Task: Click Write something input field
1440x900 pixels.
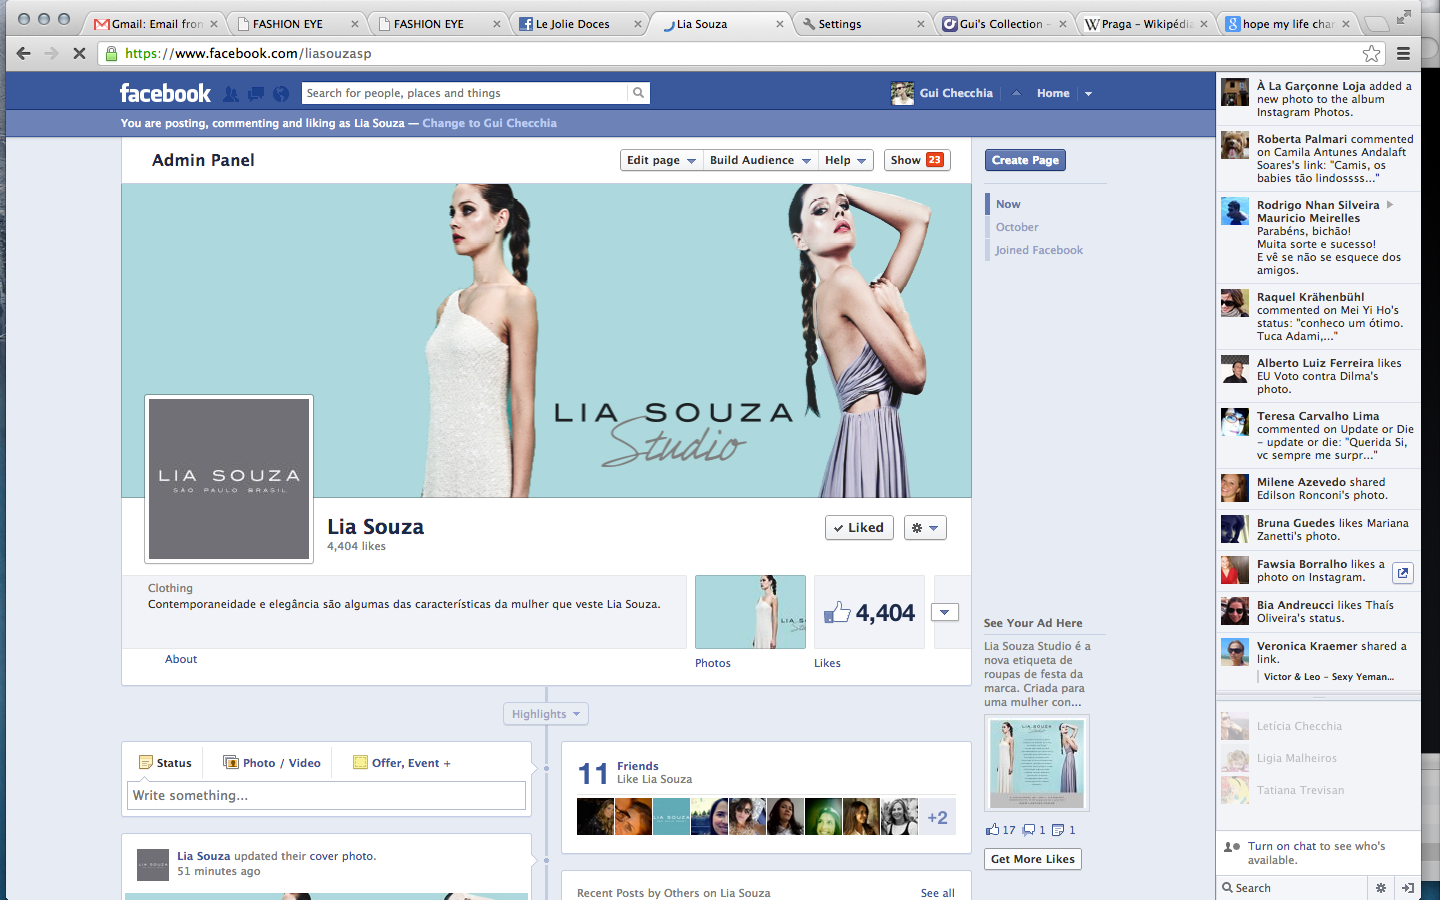Action: coord(327,795)
